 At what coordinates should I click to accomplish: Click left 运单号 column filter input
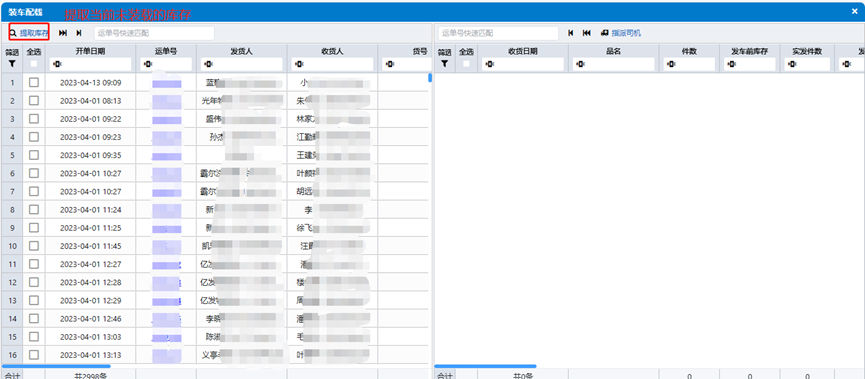point(166,64)
